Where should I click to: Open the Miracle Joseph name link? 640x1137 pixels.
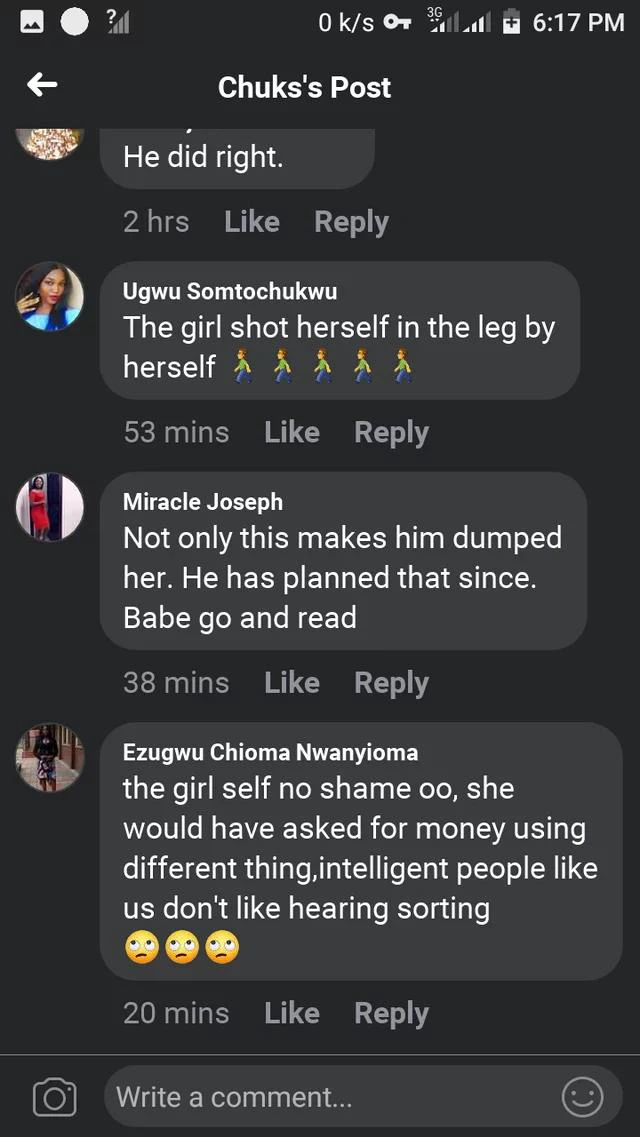click(203, 502)
